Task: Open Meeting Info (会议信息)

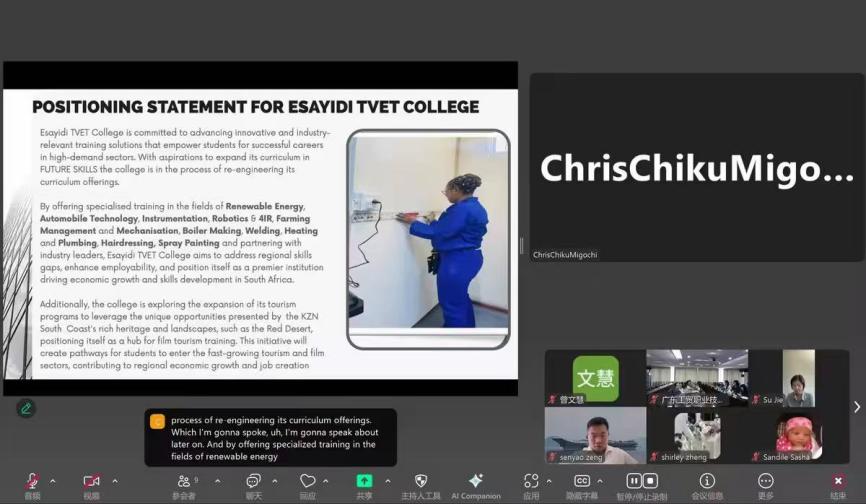Action: point(707,482)
